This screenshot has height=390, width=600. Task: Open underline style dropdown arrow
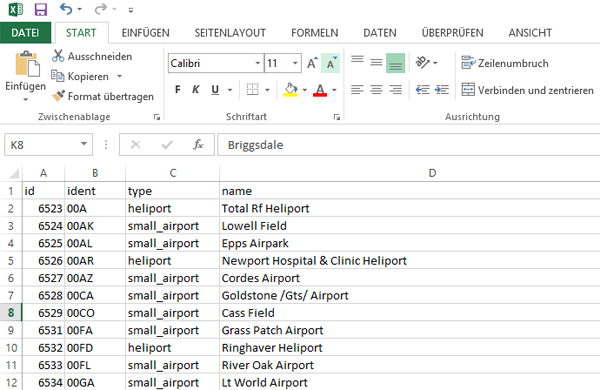[230, 90]
